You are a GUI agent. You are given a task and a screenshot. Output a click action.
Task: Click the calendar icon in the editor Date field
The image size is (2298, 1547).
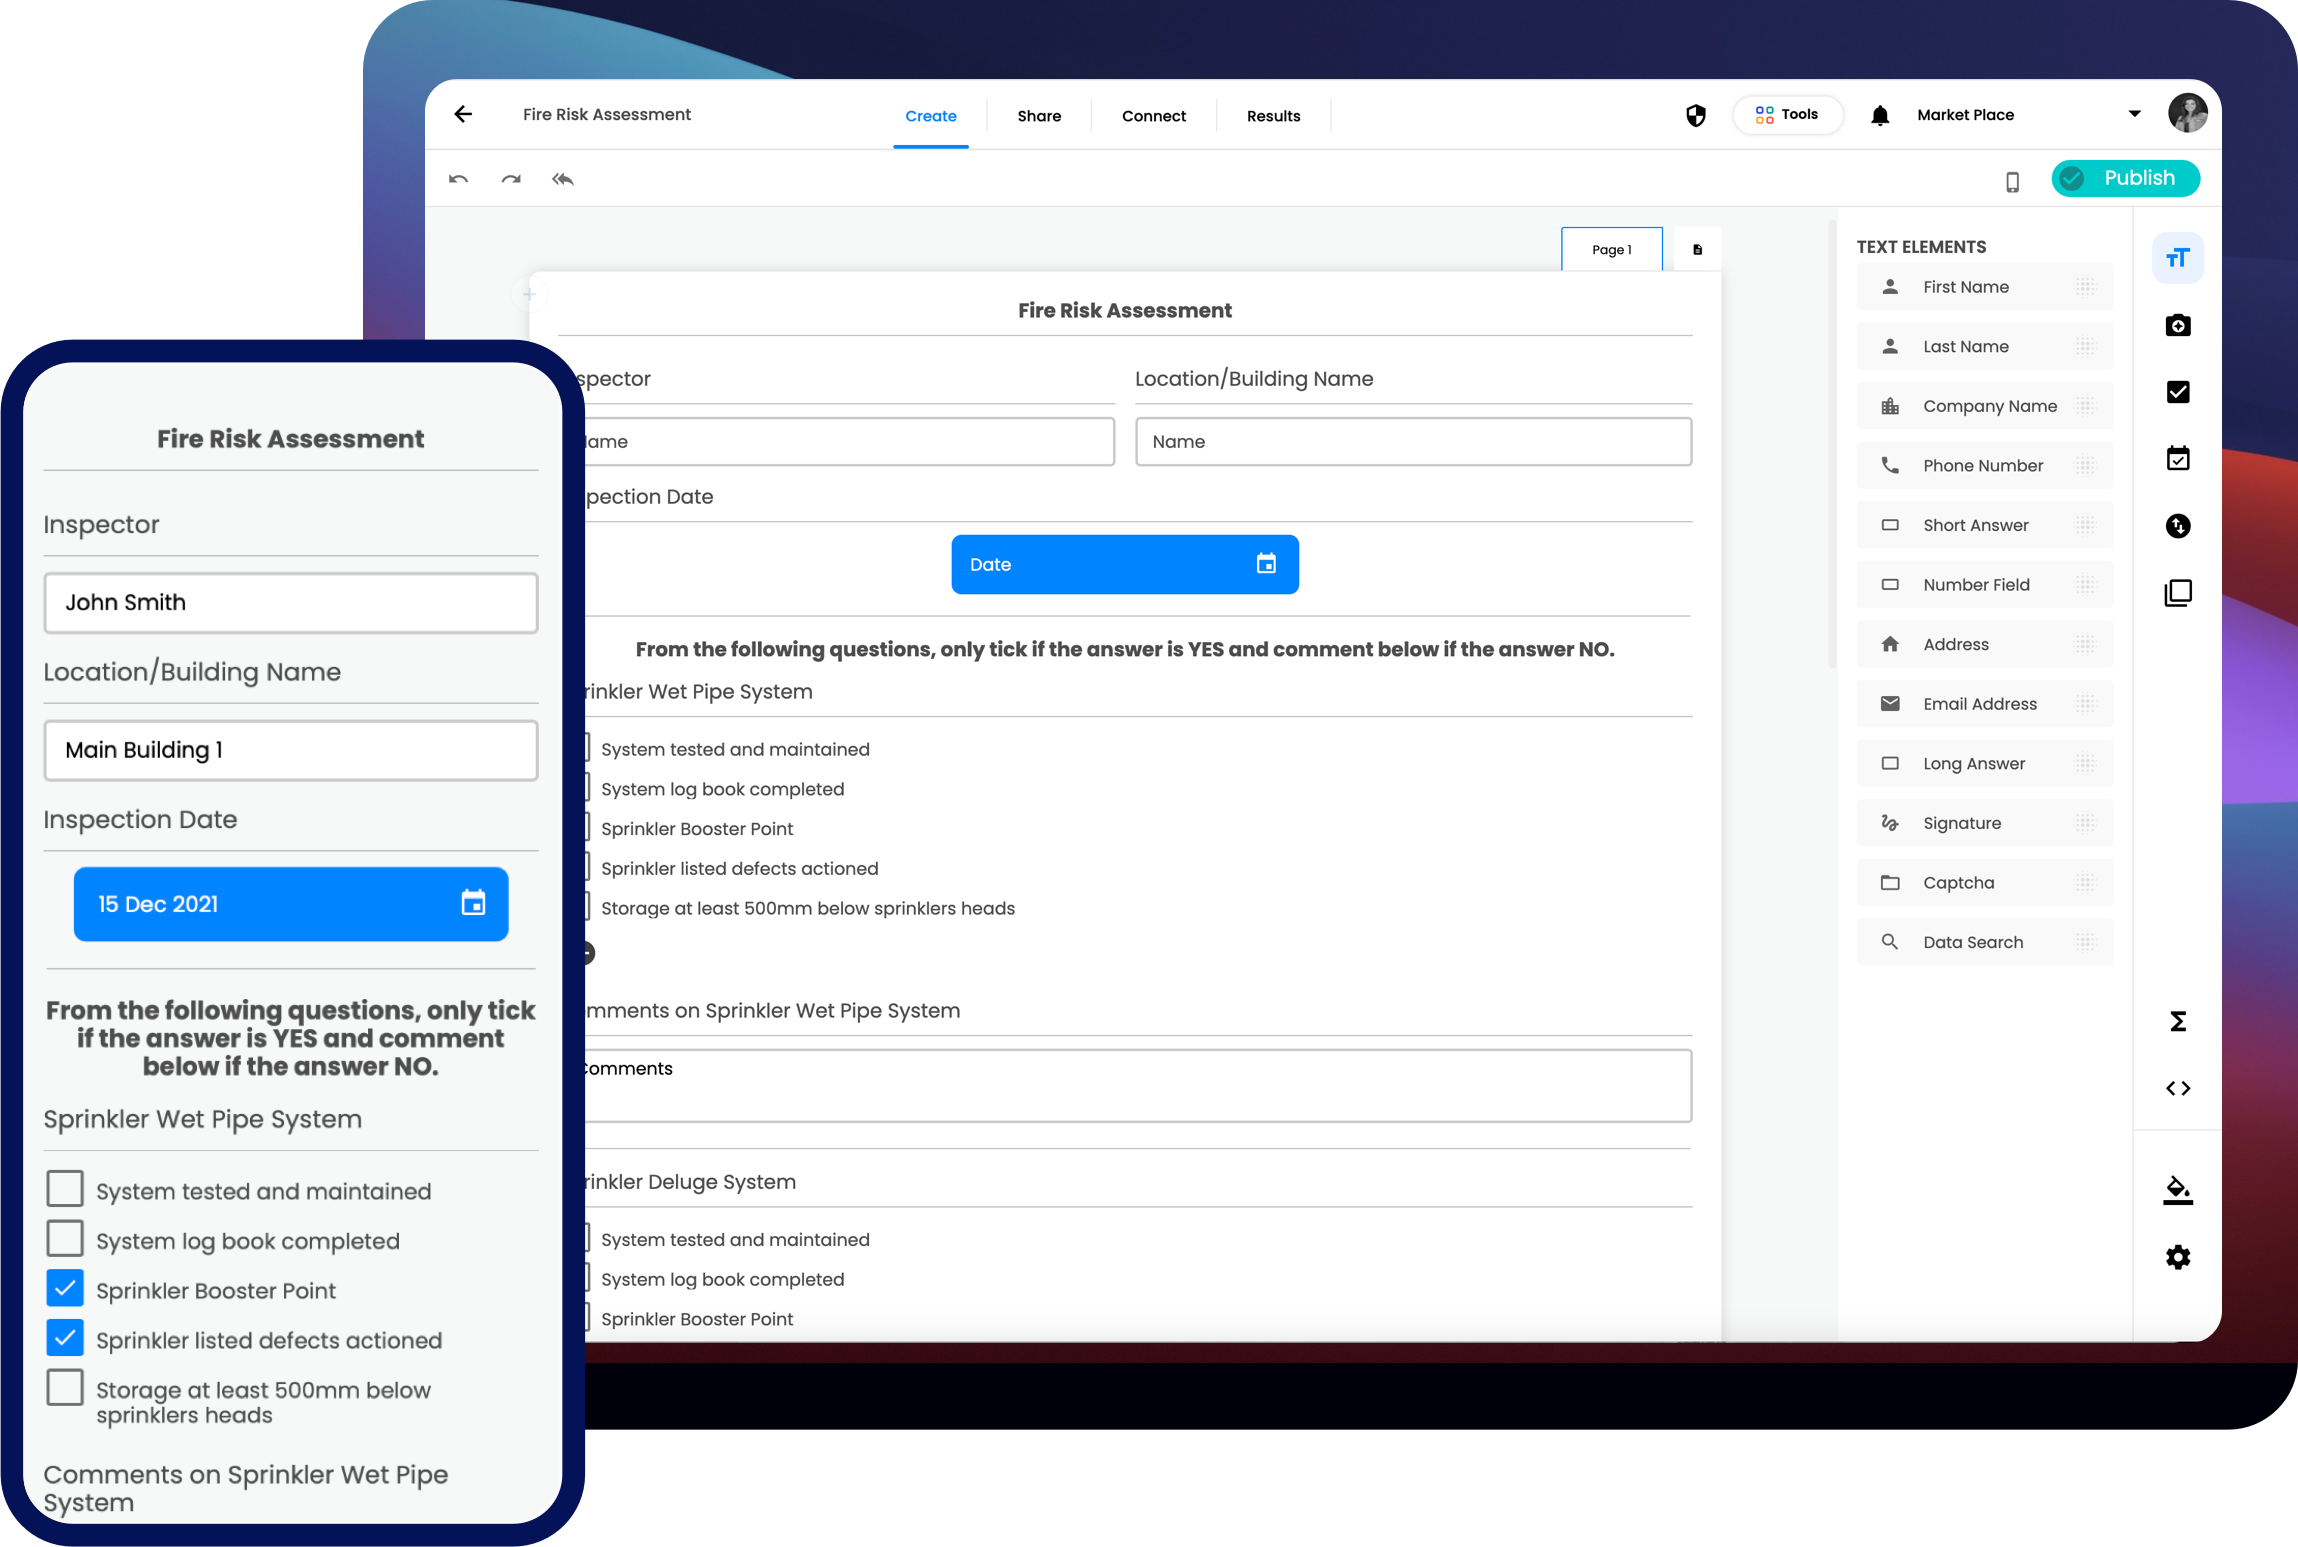click(x=1266, y=564)
